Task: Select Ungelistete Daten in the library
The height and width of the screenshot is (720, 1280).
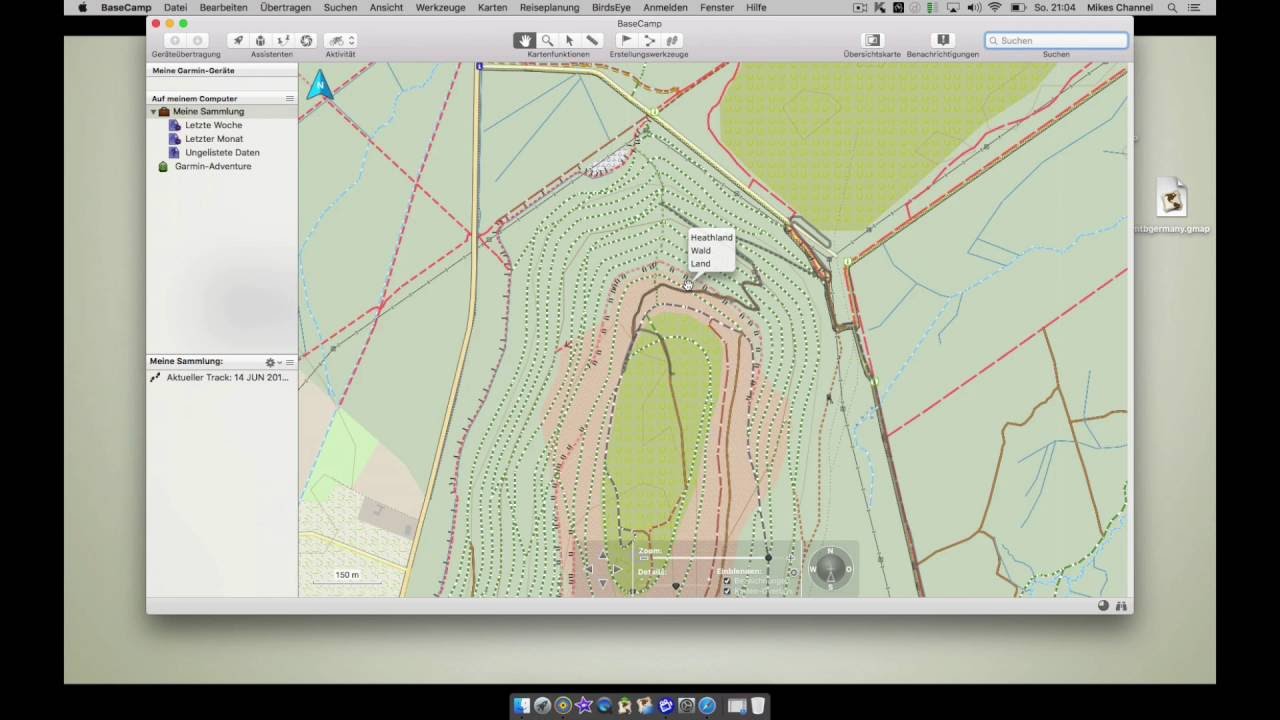Action: 222,153
